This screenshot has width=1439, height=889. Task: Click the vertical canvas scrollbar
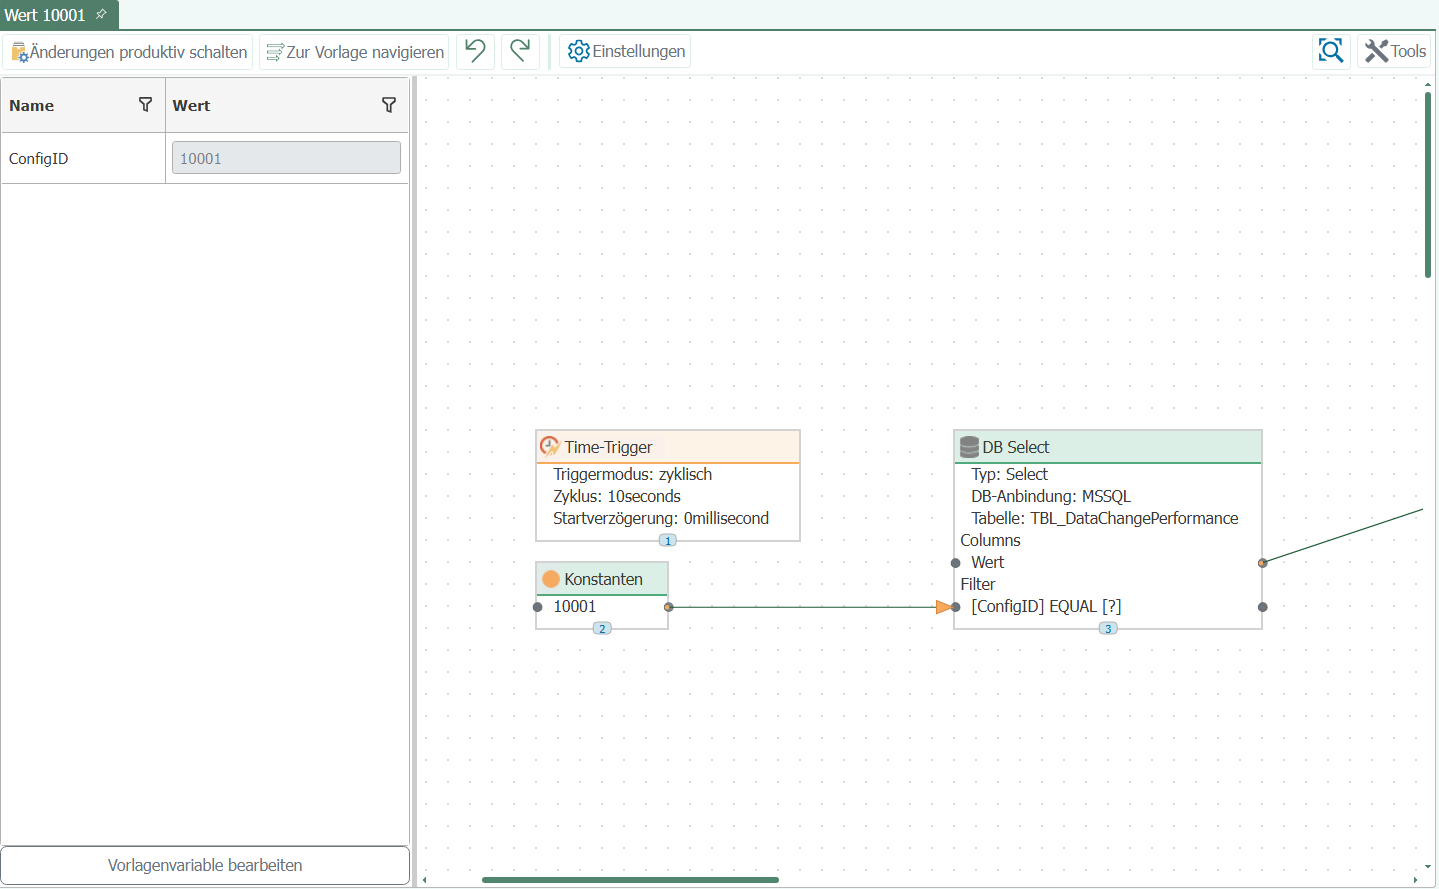point(1428,185)
